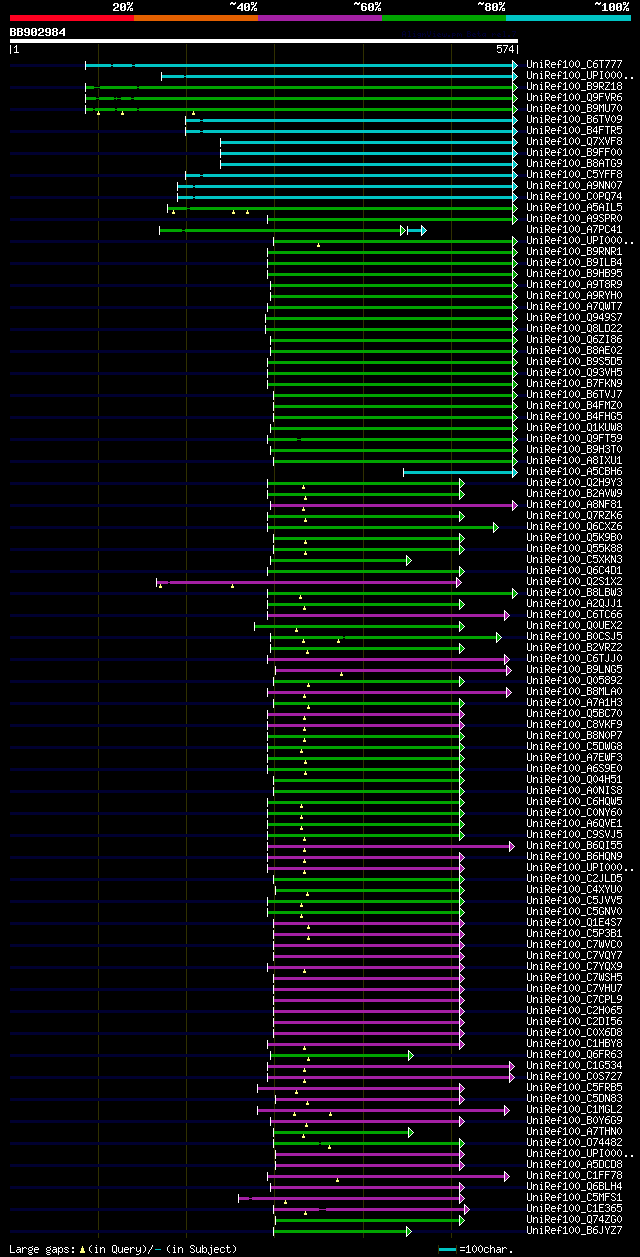Click the cyan ~100% legend color segment
The image size is (640, 1257).
click(x=568, y=18)
